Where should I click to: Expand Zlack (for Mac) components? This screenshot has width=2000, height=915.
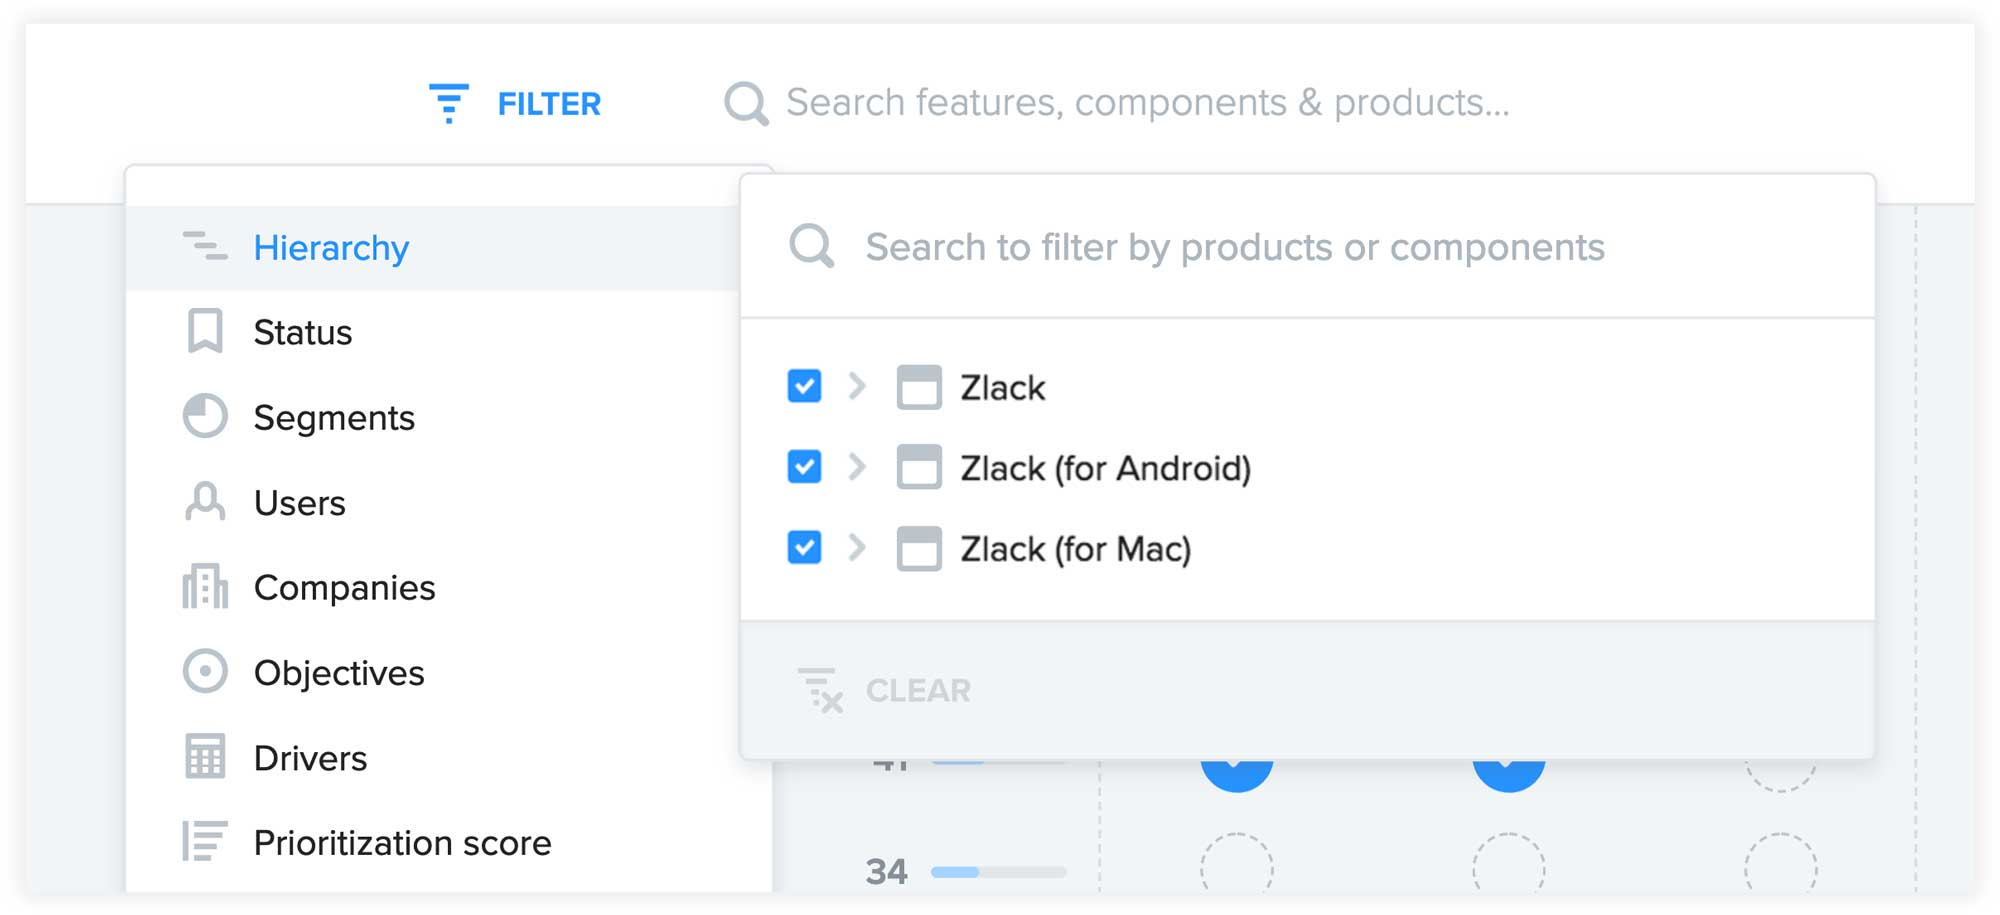858,548
